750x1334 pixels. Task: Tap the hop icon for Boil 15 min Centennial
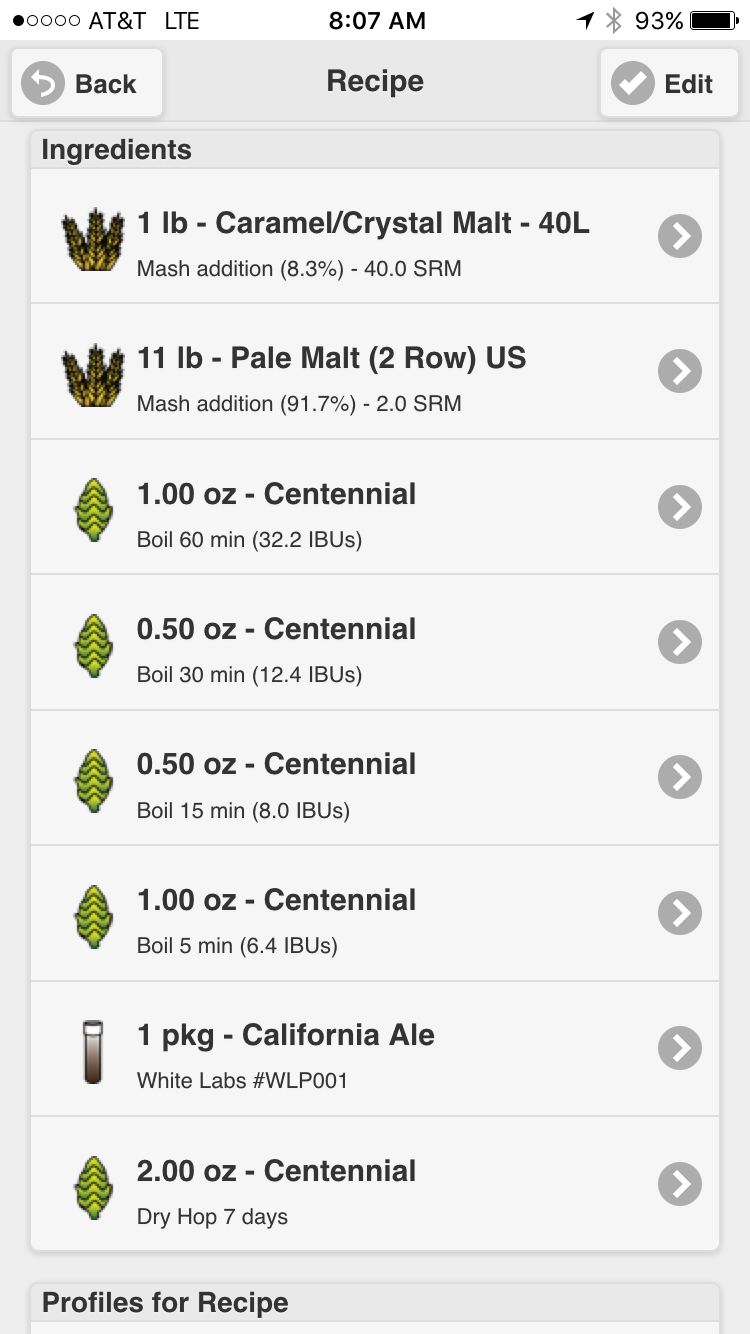coord(93,780)
